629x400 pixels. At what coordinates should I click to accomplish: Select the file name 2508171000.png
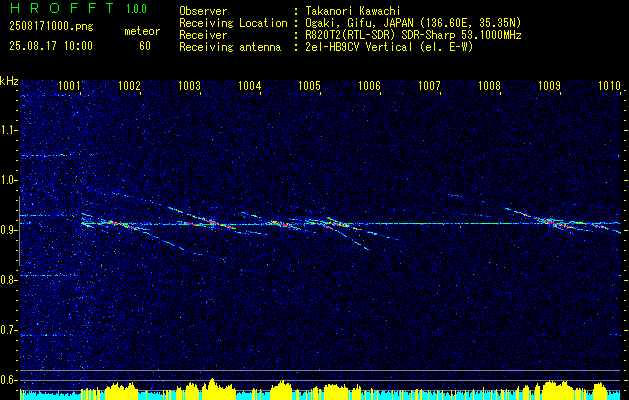coord(51,27)
